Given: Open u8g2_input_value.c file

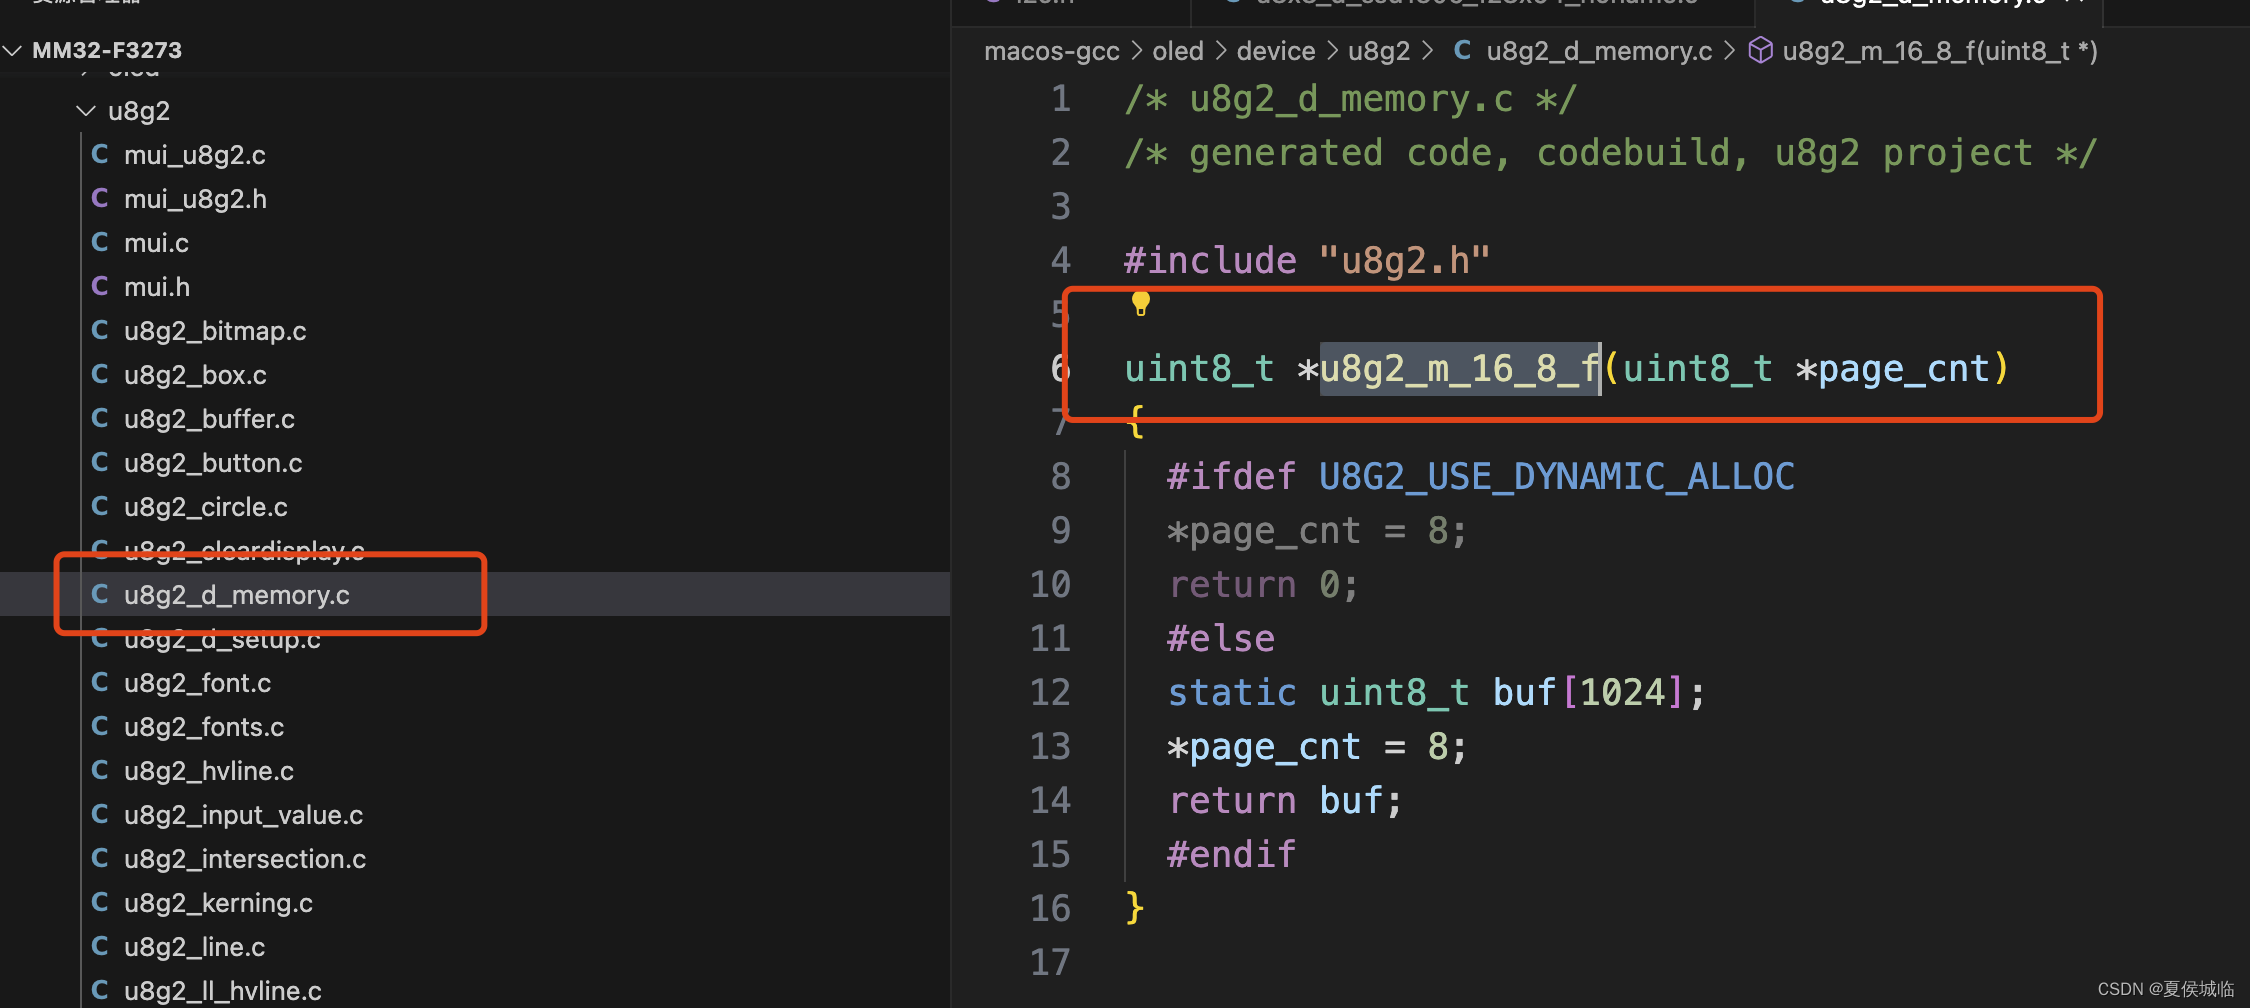Looking at the screenshot, I should 243,815.
